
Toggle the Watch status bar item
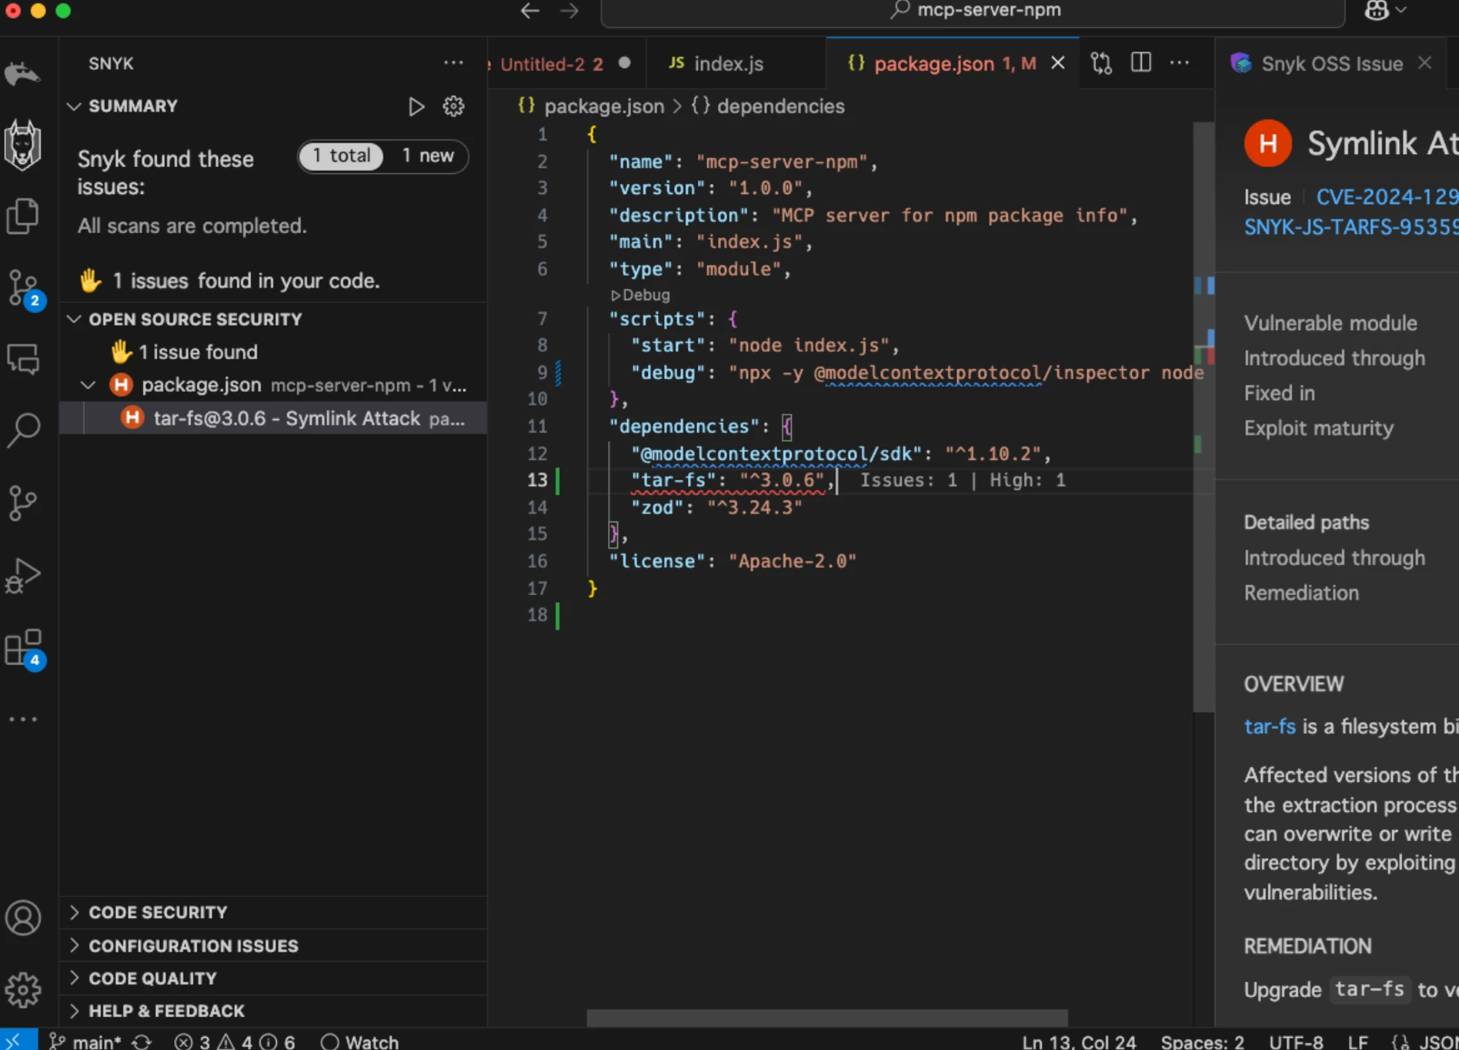360,1041
